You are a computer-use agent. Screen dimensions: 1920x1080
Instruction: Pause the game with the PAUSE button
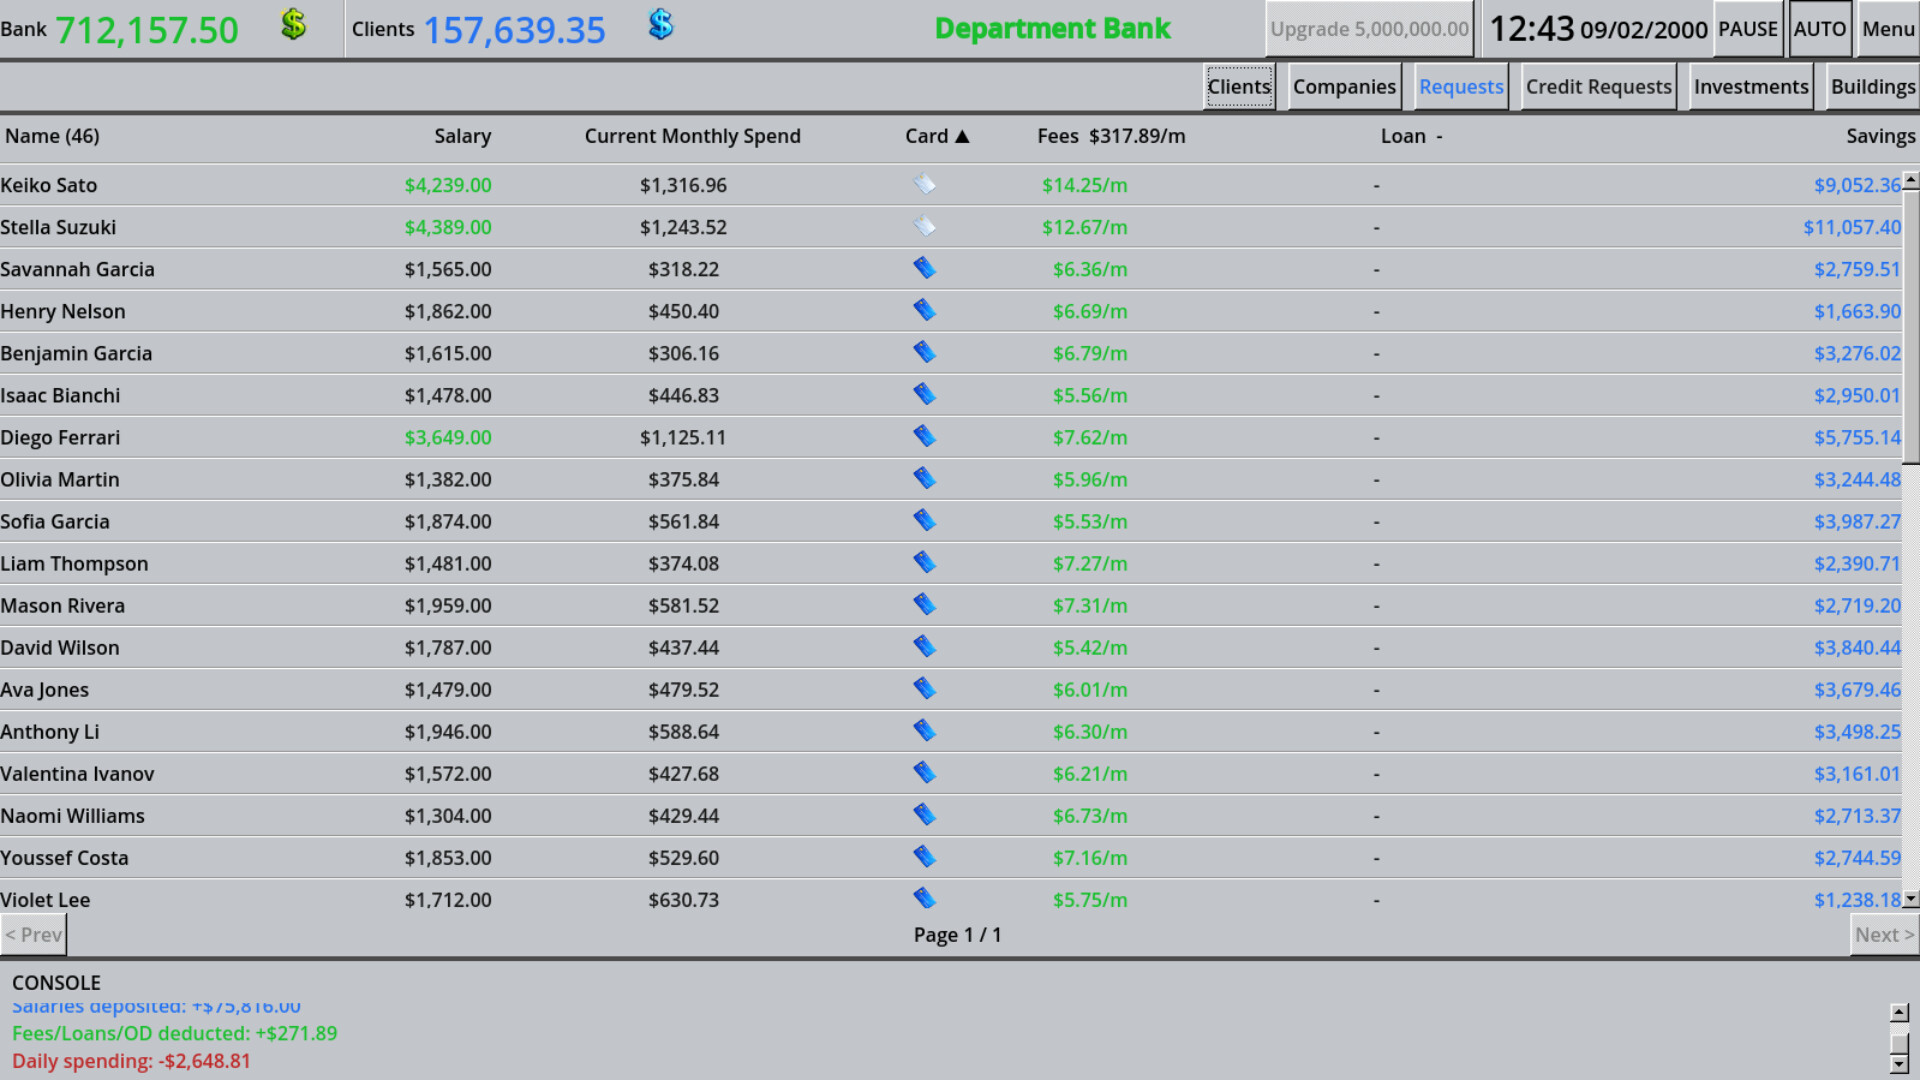click(1747, 29)
